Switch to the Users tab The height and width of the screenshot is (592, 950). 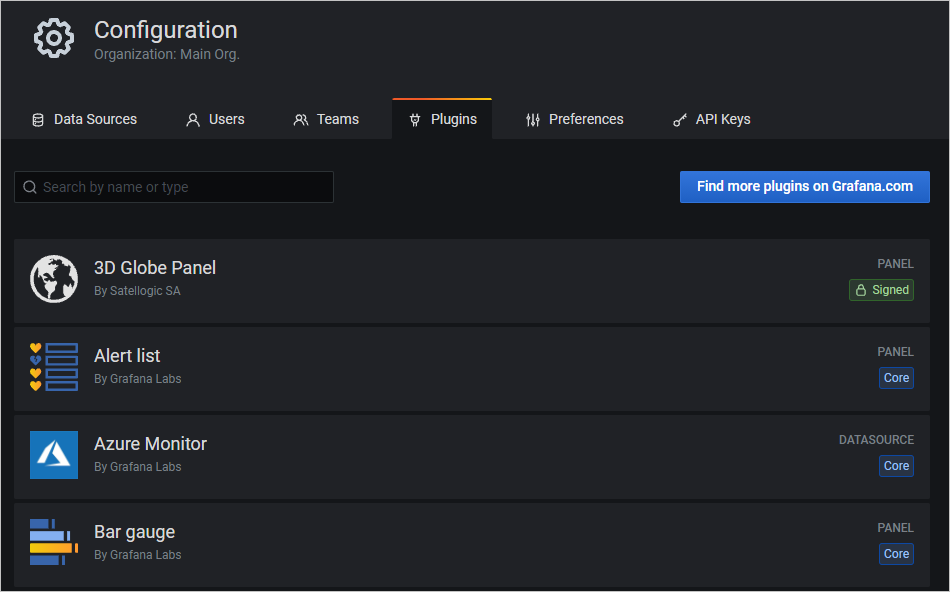[x=215, y=119]
